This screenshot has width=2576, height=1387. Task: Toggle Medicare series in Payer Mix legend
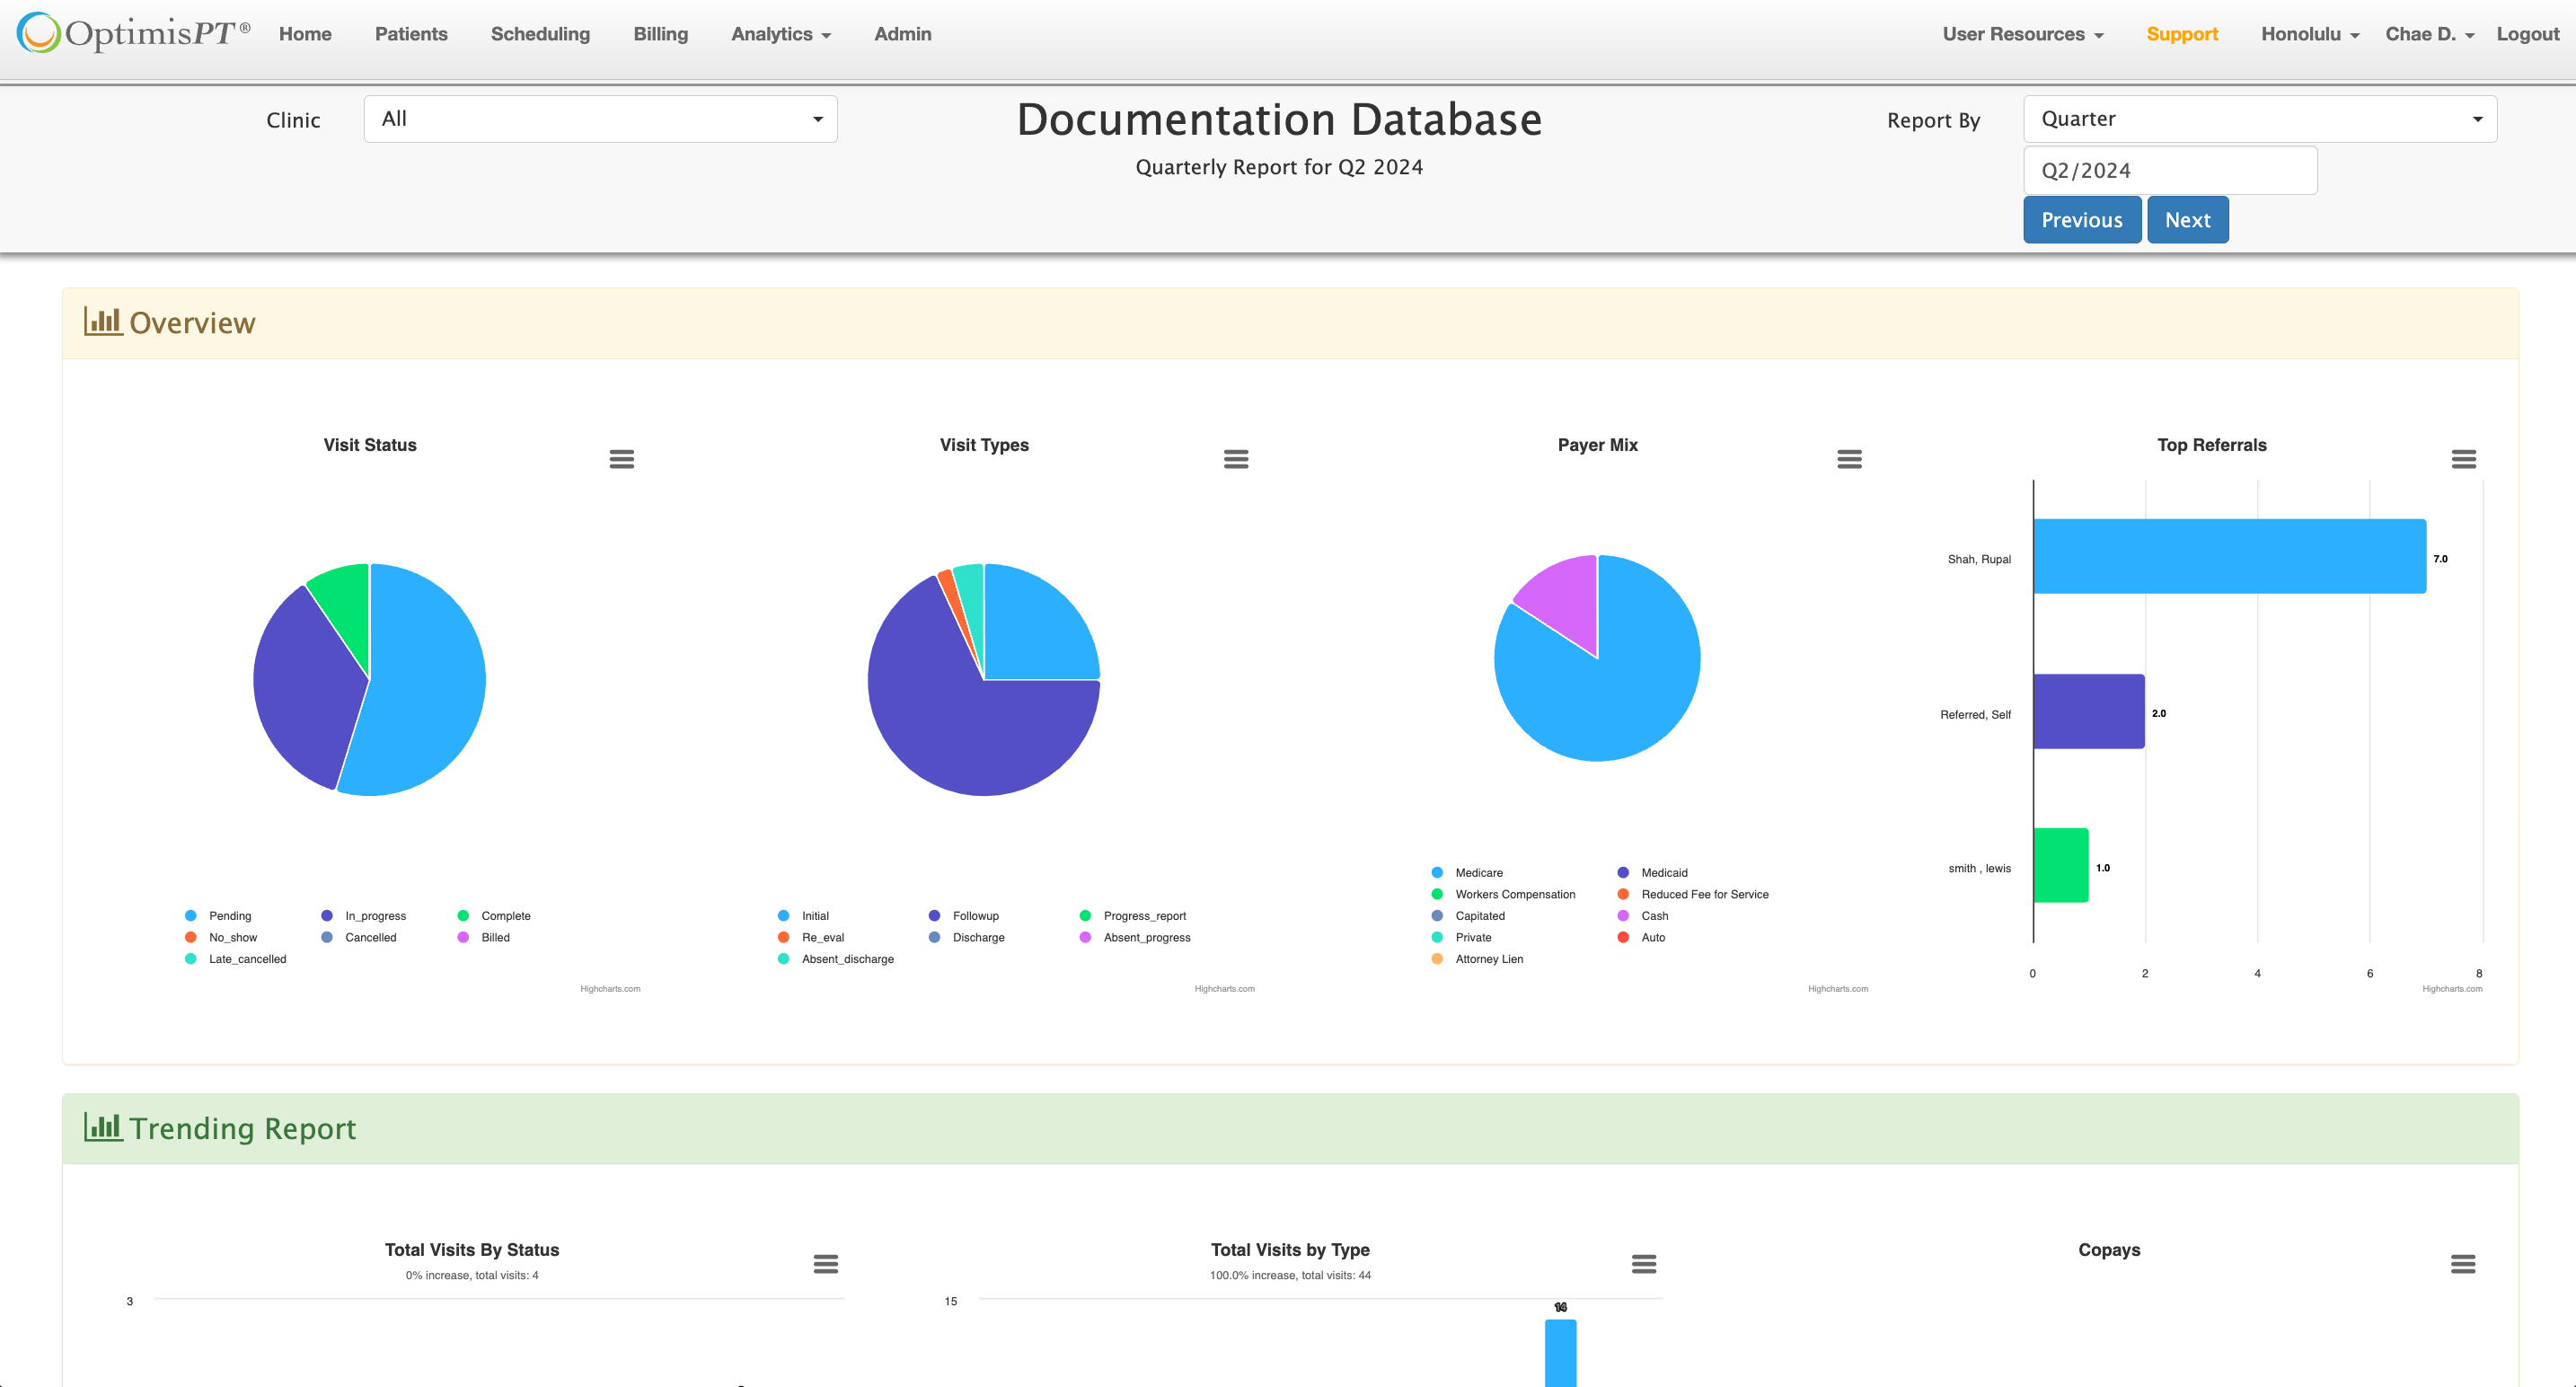(1478, 873)
